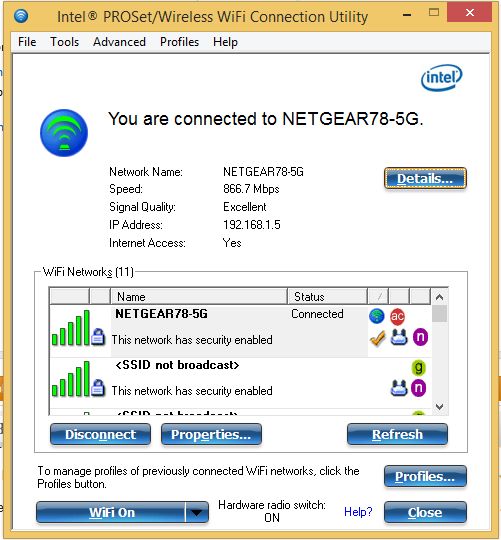Click the purple 'n' icon for NETGEAR78-5G
Viewport: 501px width, 540px height.
click(420, 337)
